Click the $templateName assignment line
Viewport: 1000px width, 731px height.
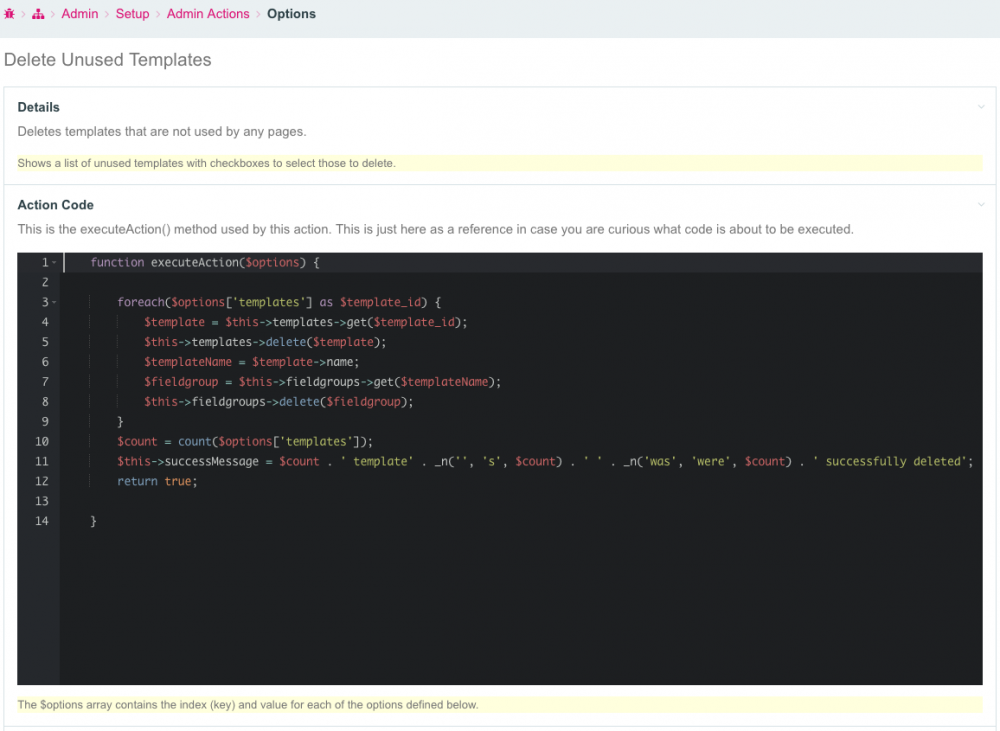[x=250, y=362]
